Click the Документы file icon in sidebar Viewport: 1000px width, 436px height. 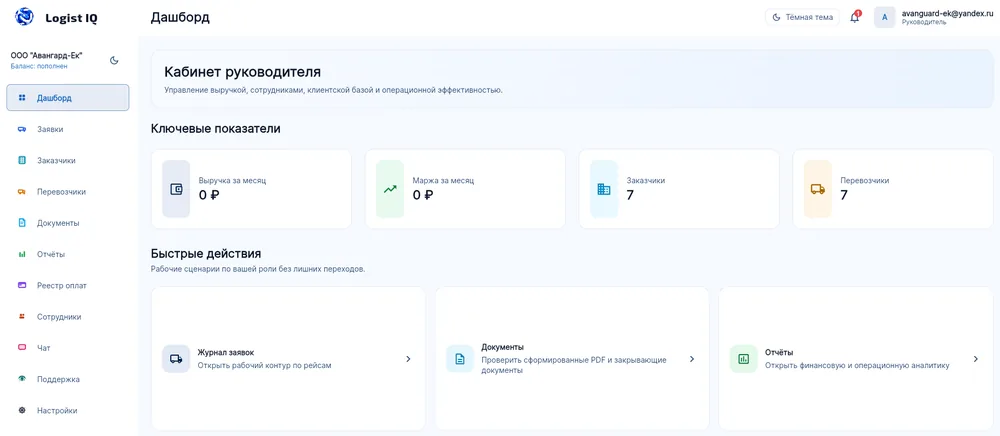click(x=22, y=223)
